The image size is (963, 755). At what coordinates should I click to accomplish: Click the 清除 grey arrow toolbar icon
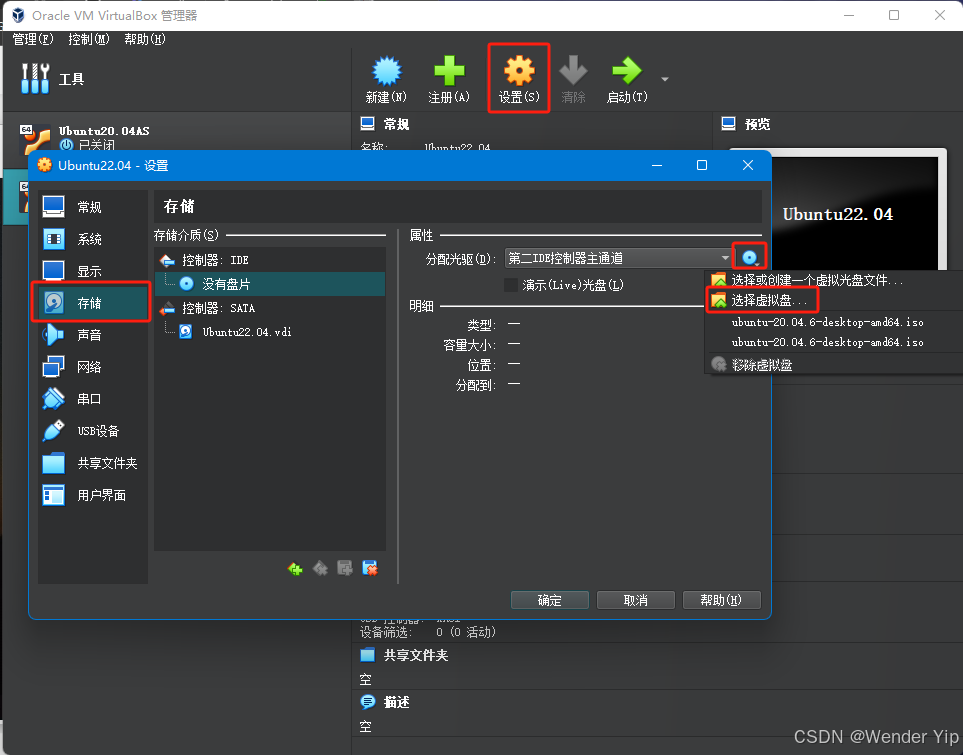pyautogui.click(x=573, y=79)
